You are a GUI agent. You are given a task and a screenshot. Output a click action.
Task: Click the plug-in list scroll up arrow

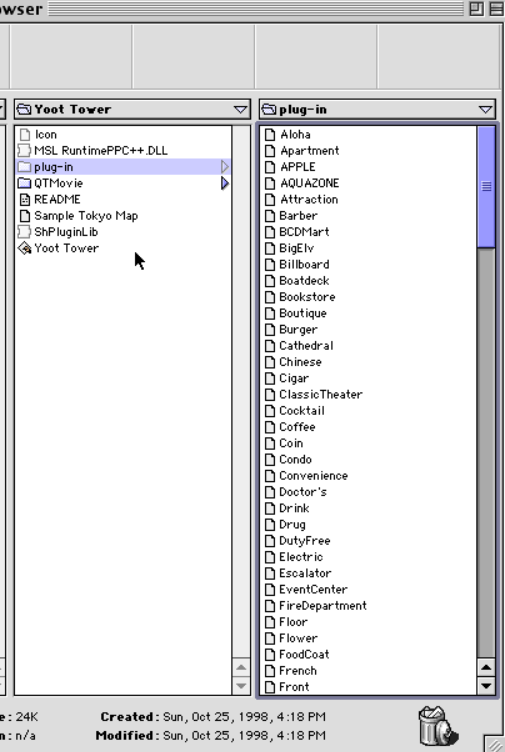(x=486, y=667)
